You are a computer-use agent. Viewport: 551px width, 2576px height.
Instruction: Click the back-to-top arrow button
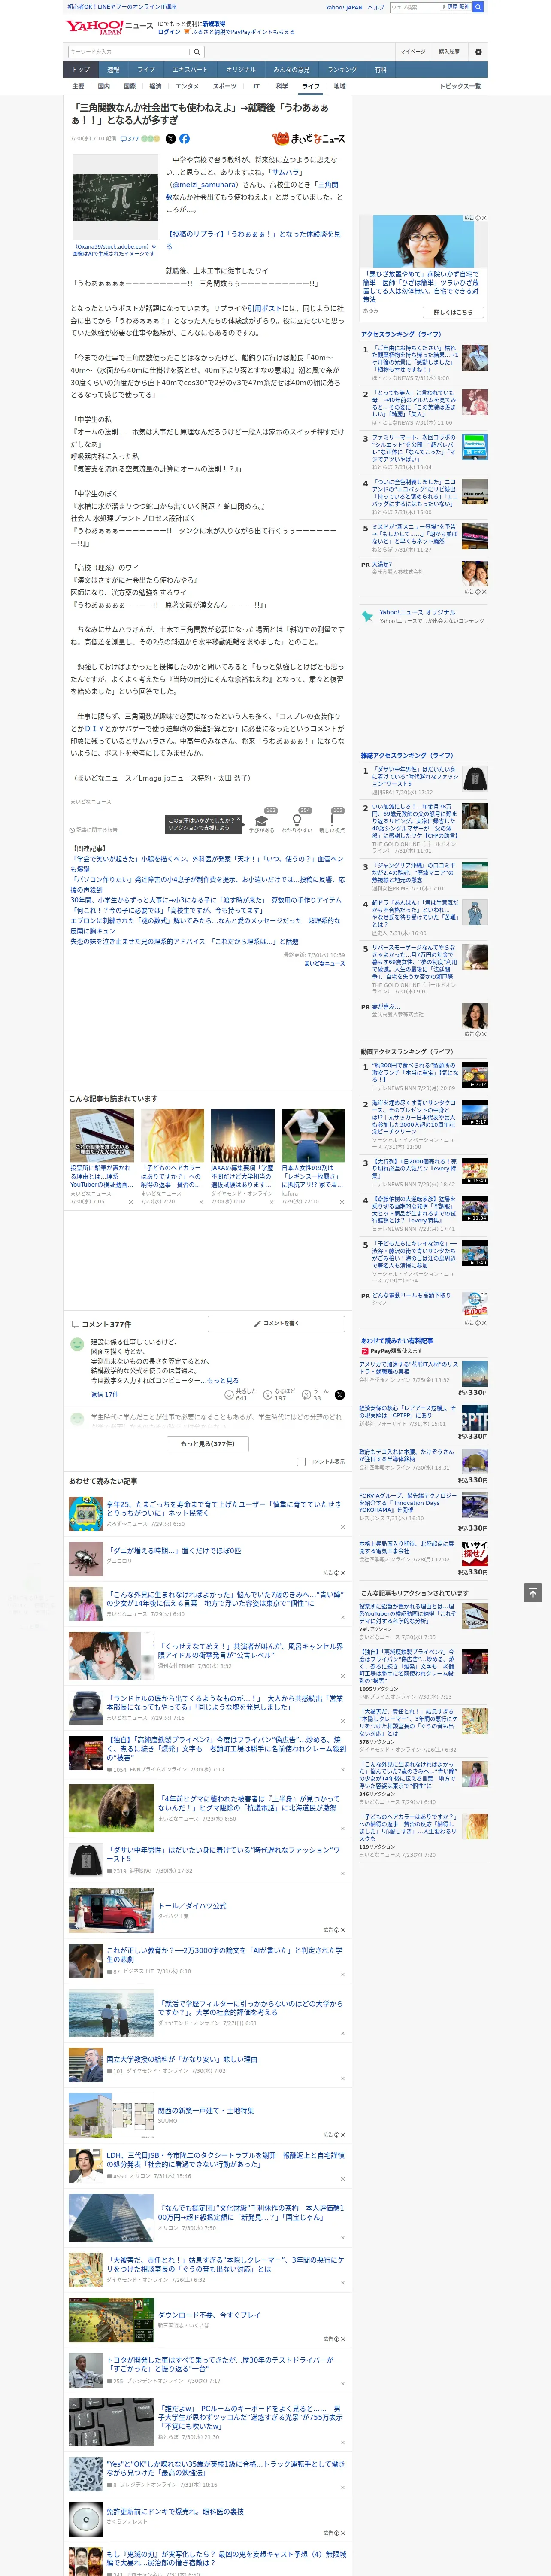point(533,1592)
